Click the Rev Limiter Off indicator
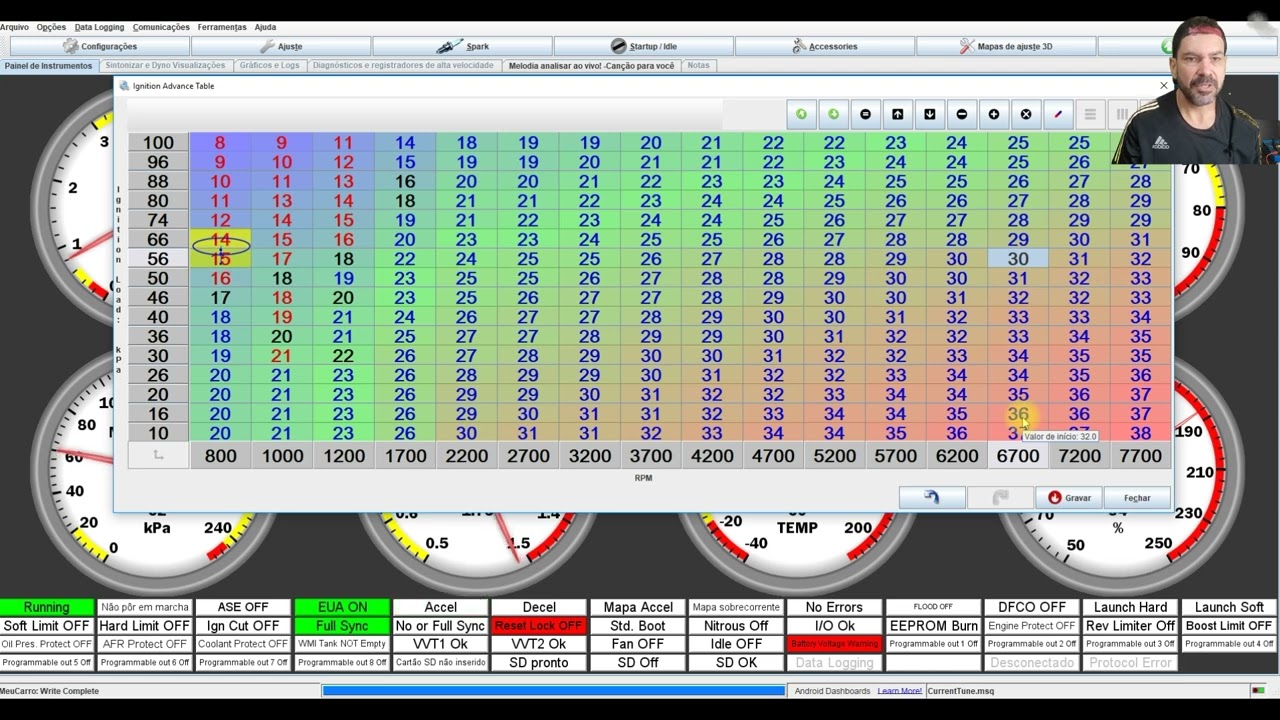1280x720 pixels. (x=1130, y=626)
